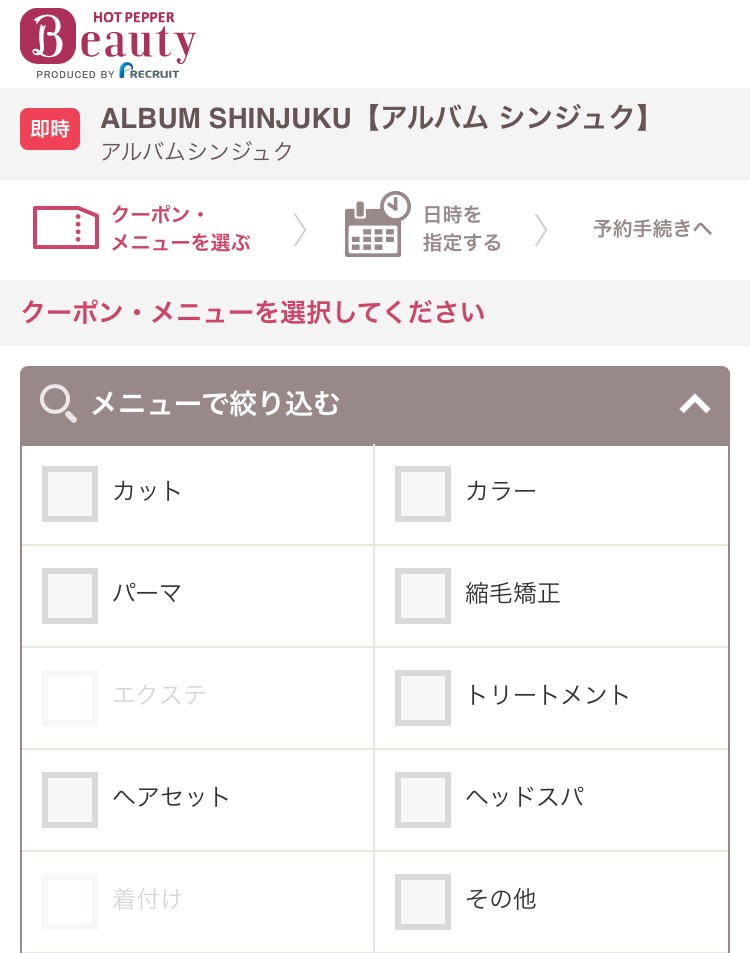Click the coupon ticket icon
This screenshot has height=953, width=750.
66,228
